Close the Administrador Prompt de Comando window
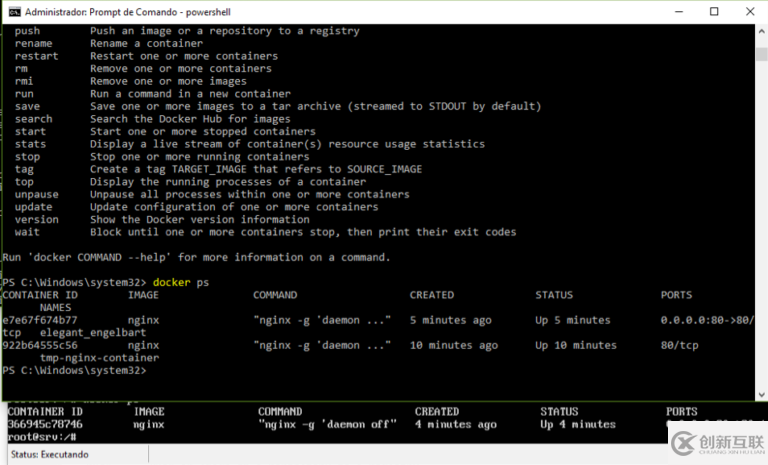768x465 pixels. pos(750,12)
